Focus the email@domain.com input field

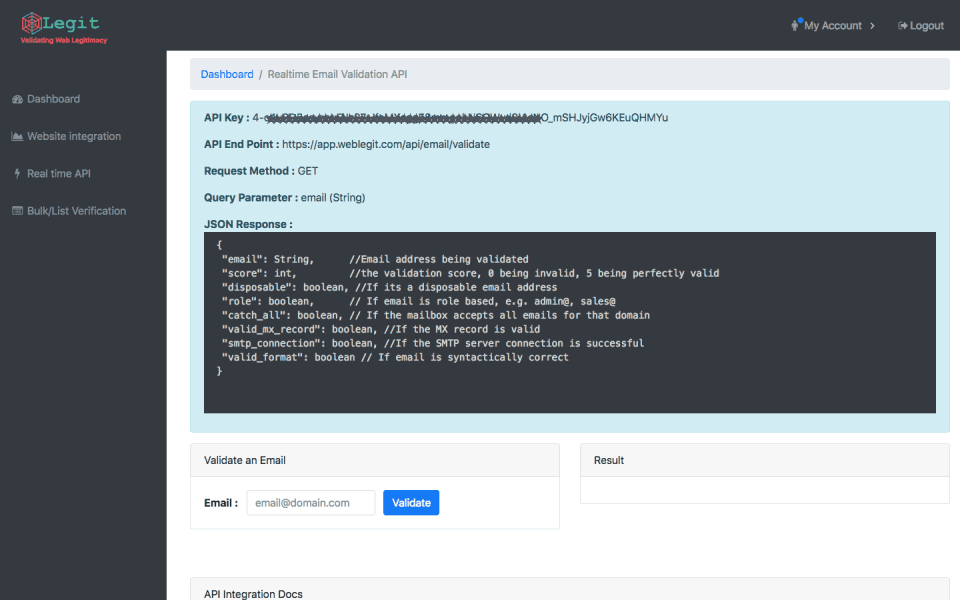click(311, 503)
